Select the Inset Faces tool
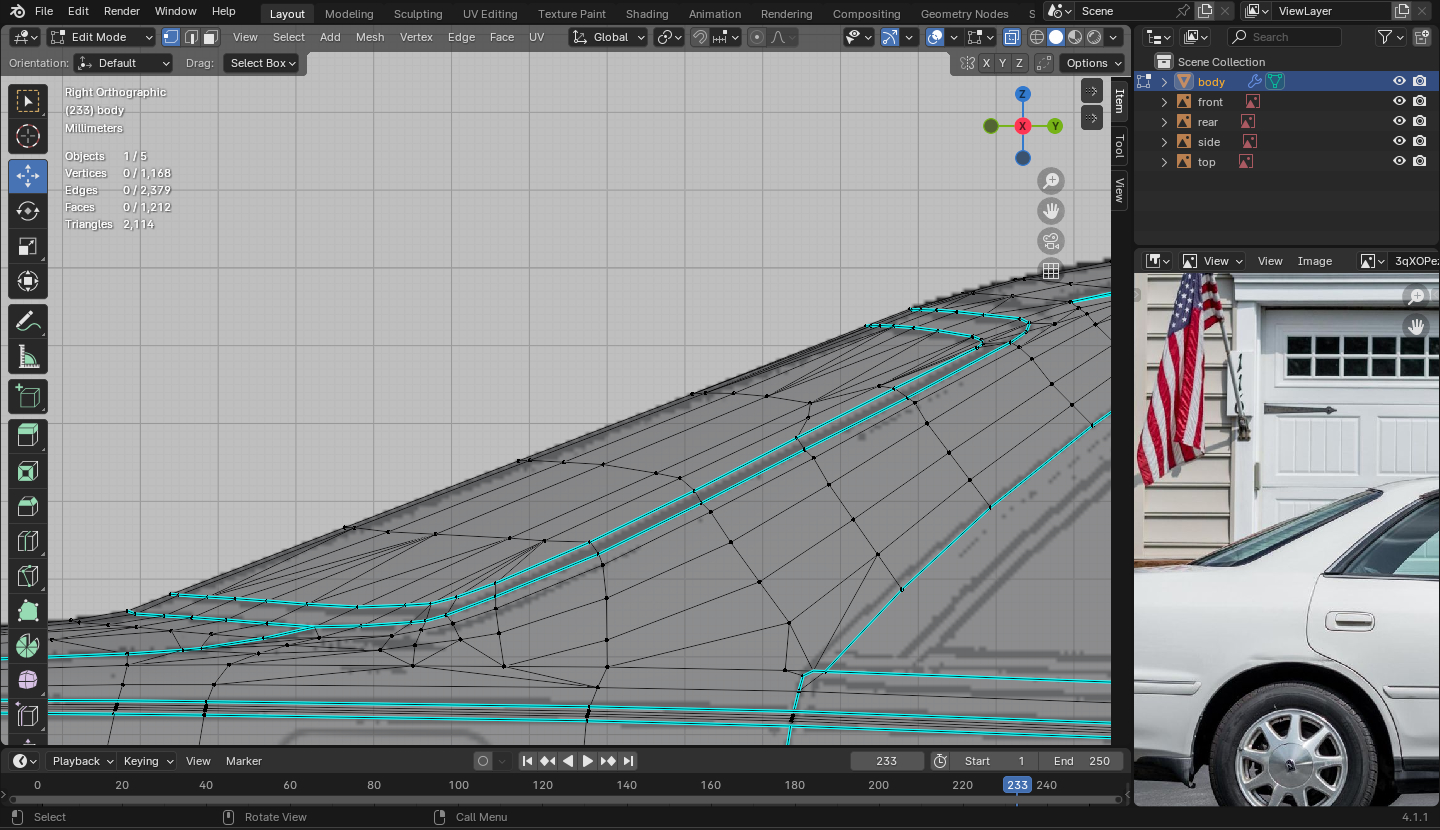1440x830 pixels. point(28,472)
